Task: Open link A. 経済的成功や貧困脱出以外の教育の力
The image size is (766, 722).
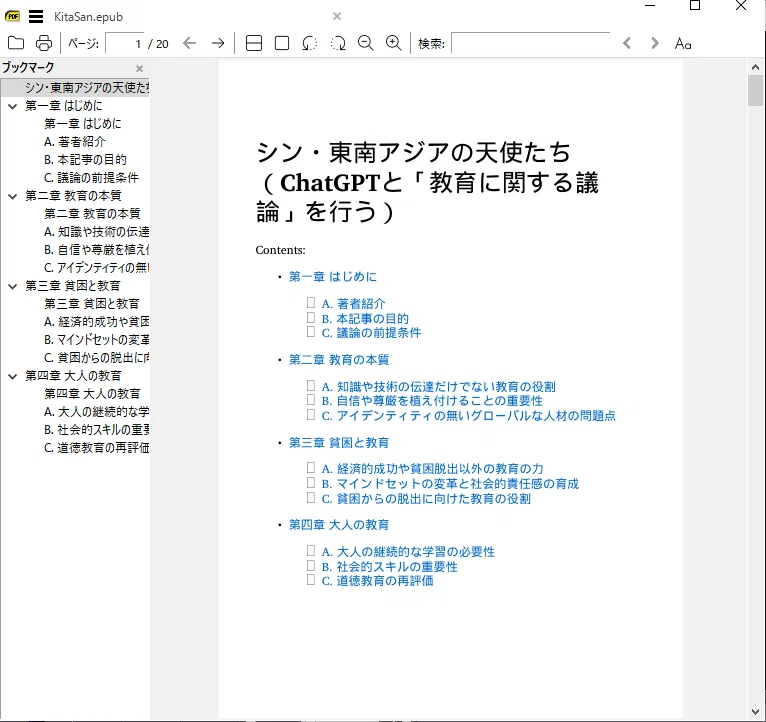Action: click(x=432, y=469)
